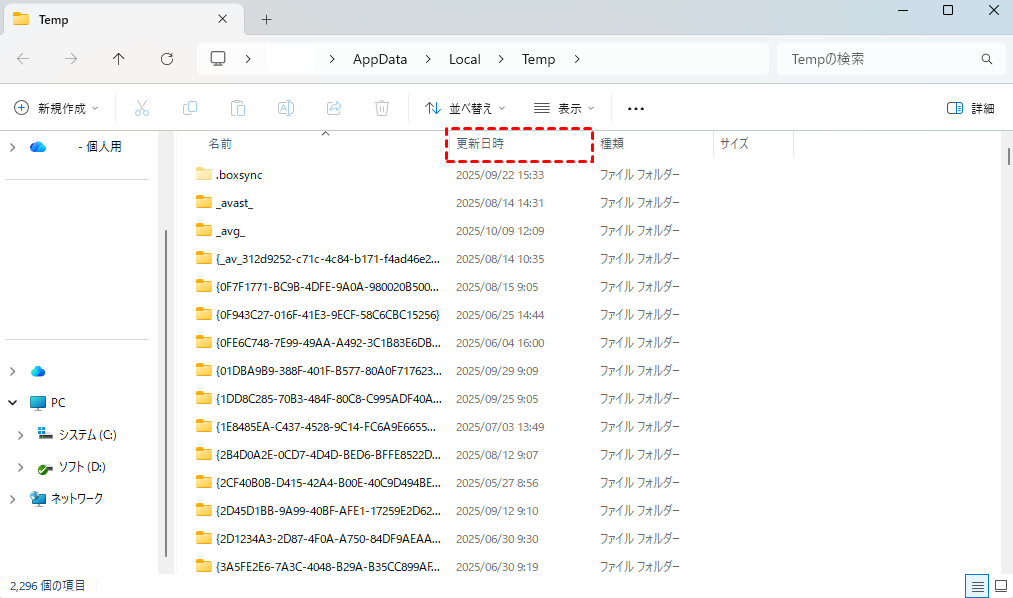Open the 並べ替え sort dropdown
Screen dimensions: 1013x598
465,108
